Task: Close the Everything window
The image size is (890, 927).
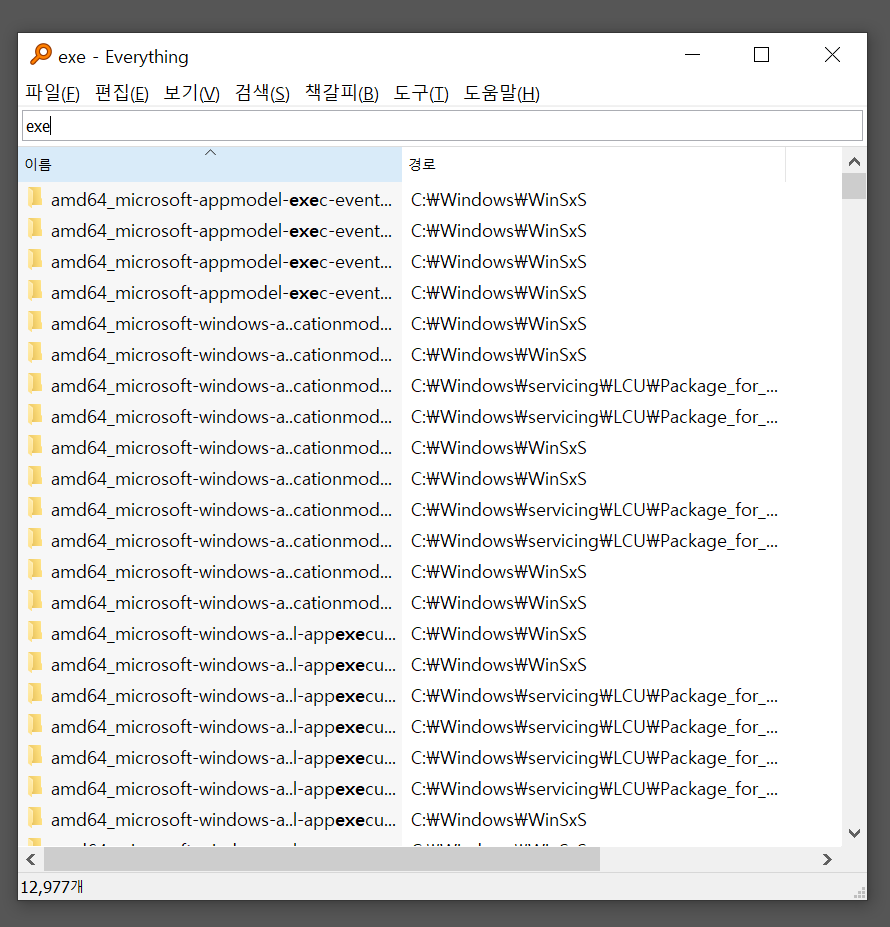Action: tap(832, 55)
